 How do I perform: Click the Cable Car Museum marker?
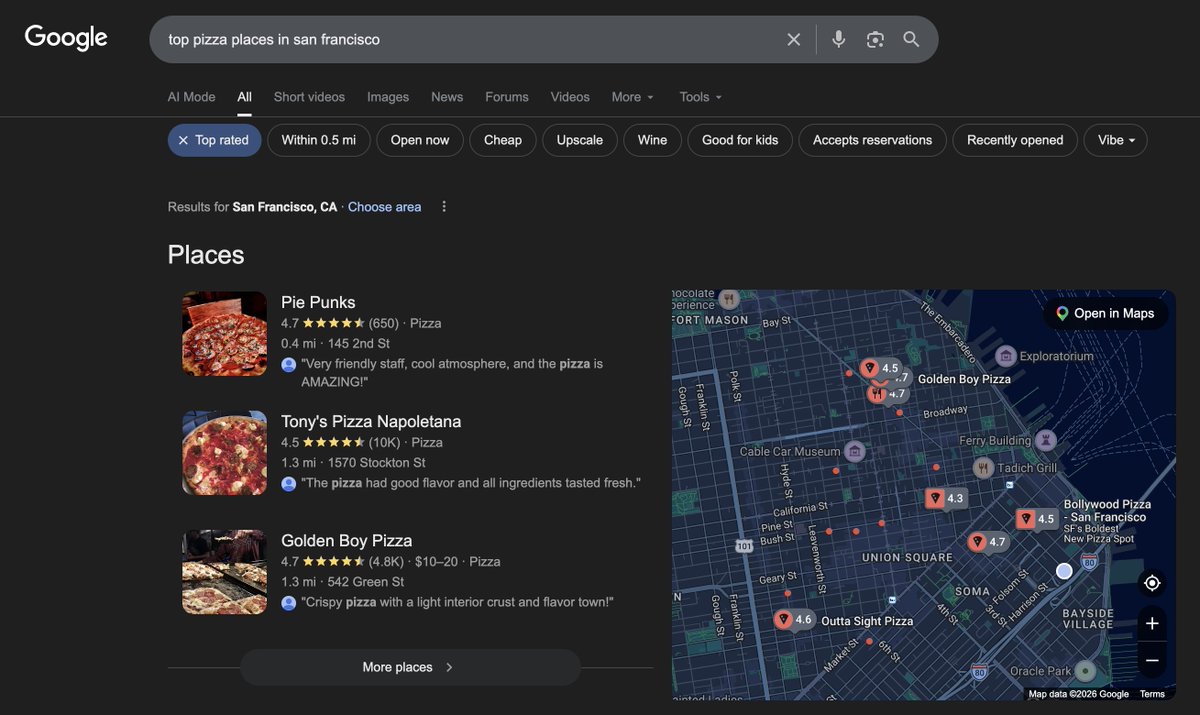[x=854, y=452]
